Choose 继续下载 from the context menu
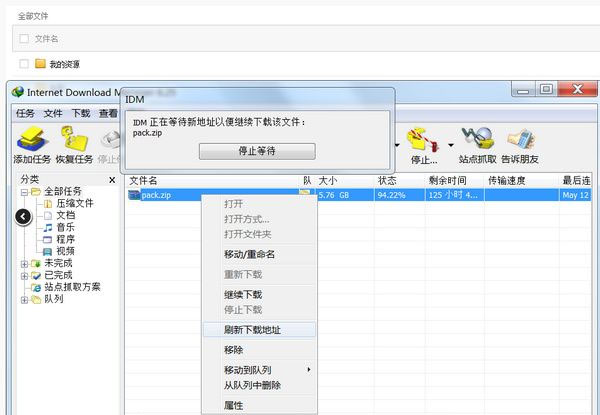Screen dimensions: 600x415 [x=259, y=295]
